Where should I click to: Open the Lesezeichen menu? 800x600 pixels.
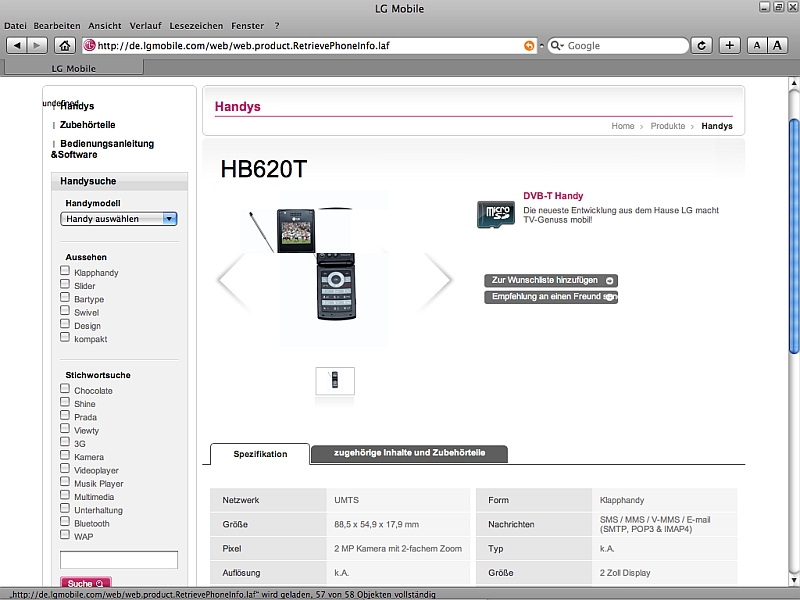click(196, 26)
